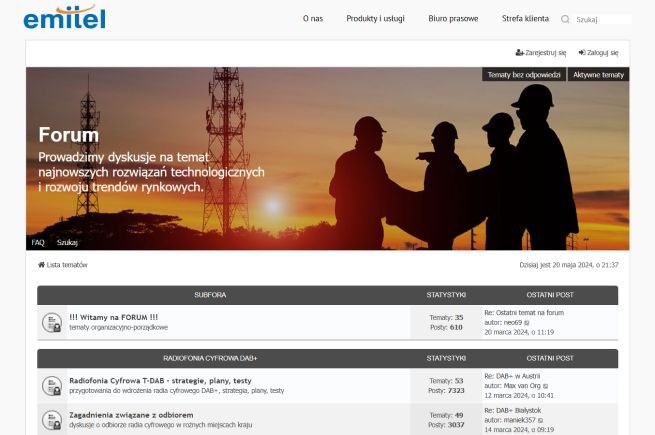Image resolution: width=655 pixels, height=435 pixels.
Task: Open Zagadnienia związane z odbiorem subforum
Action: 131,415
